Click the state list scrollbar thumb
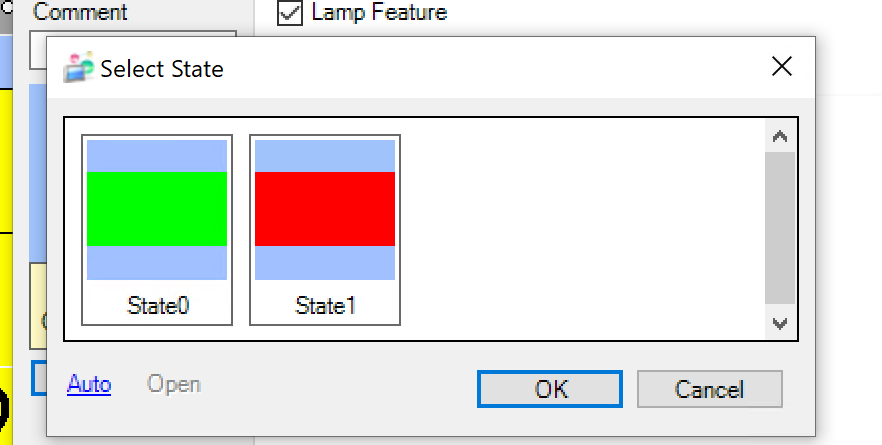 click(780, 228)
